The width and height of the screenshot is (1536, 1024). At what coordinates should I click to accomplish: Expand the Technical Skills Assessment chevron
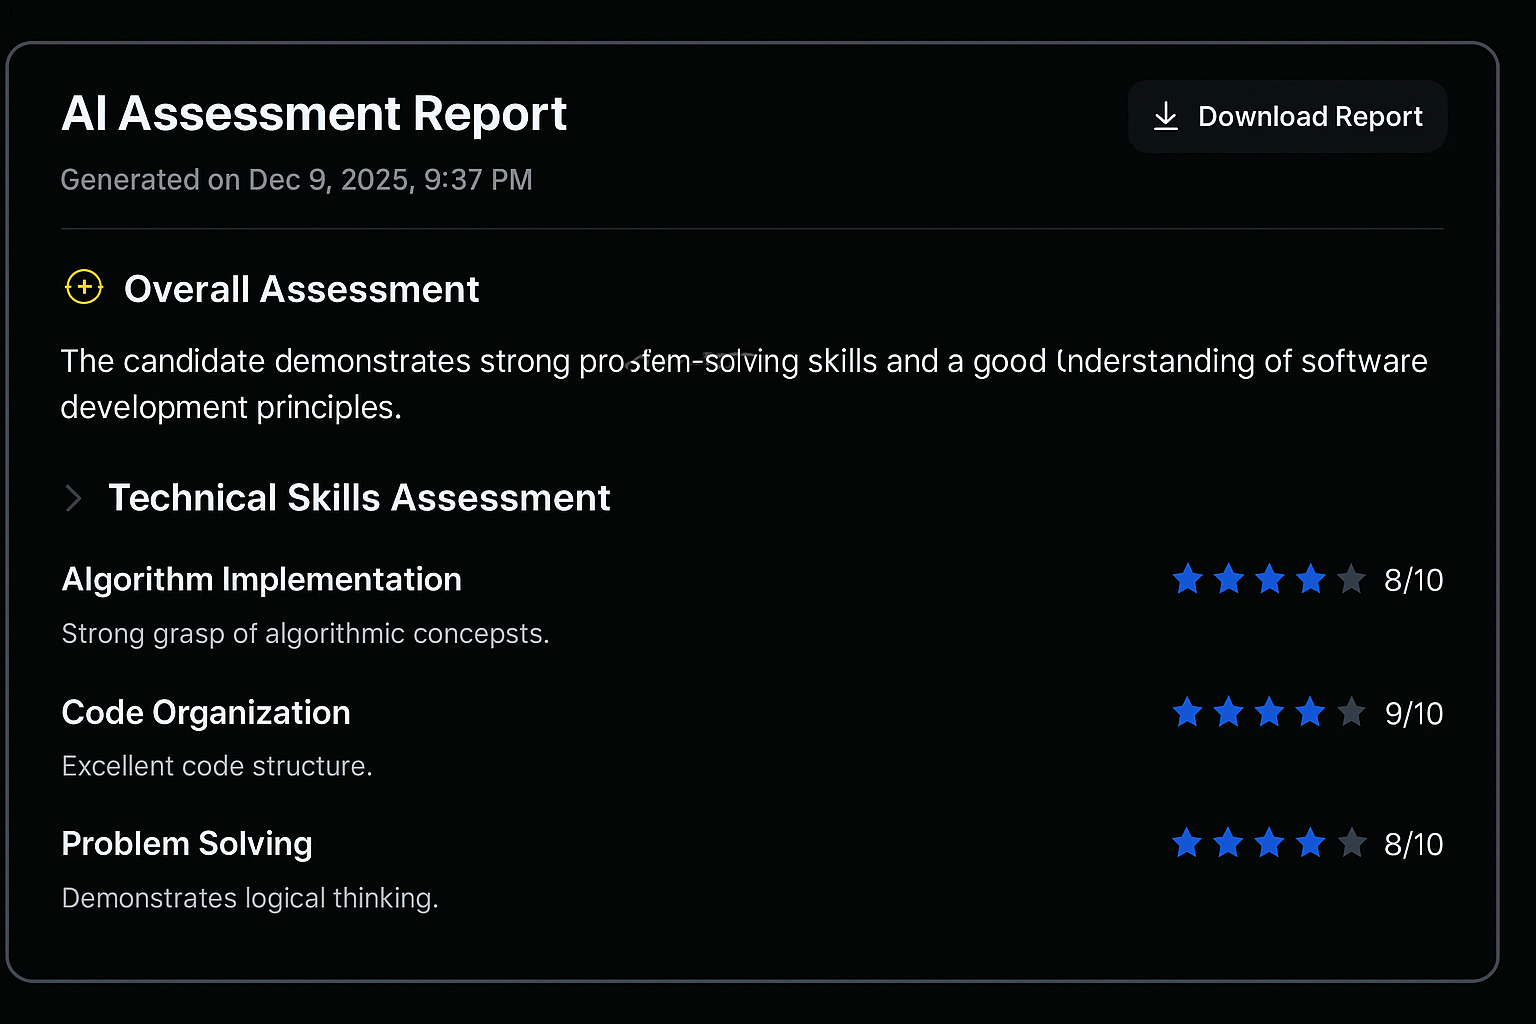73,498
